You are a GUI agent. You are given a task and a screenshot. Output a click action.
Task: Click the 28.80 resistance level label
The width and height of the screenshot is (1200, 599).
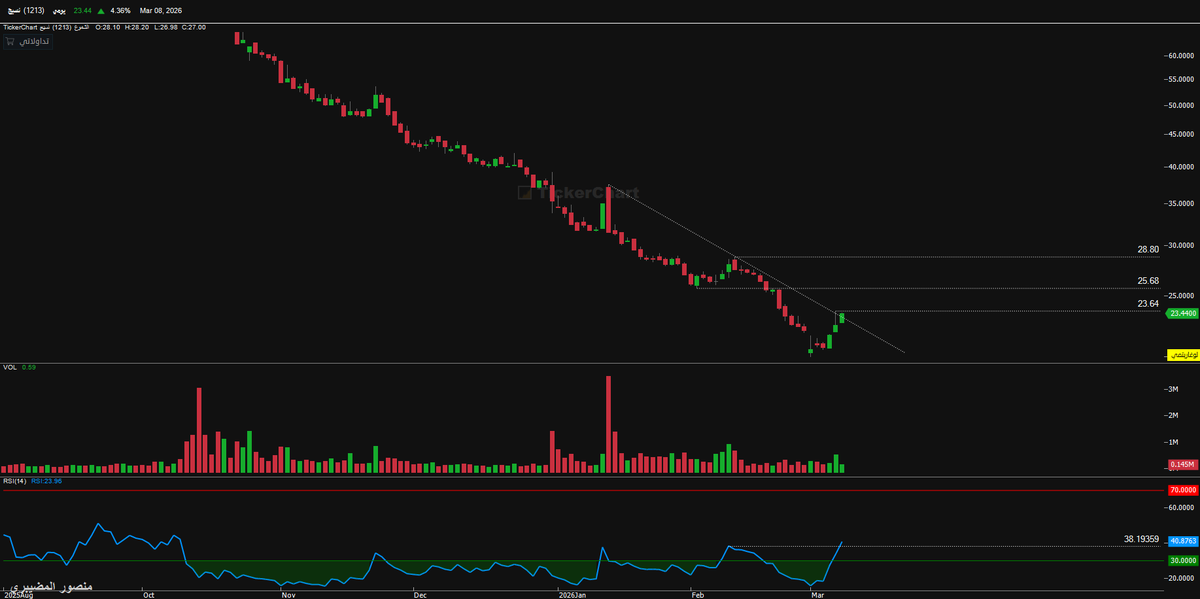coord(1148,249)
